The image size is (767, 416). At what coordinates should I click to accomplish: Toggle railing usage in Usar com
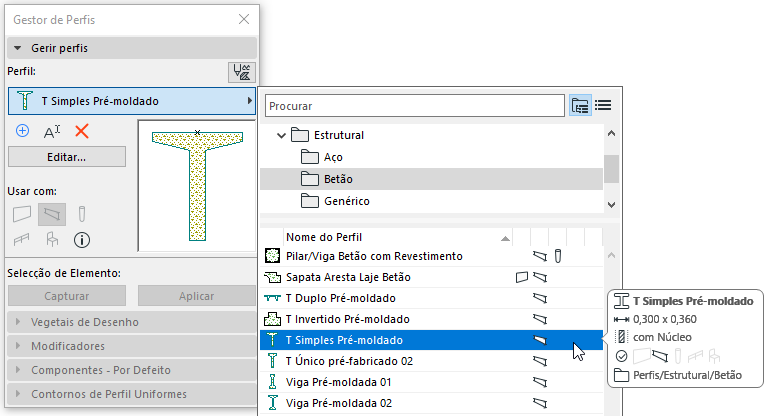point(22,240)
